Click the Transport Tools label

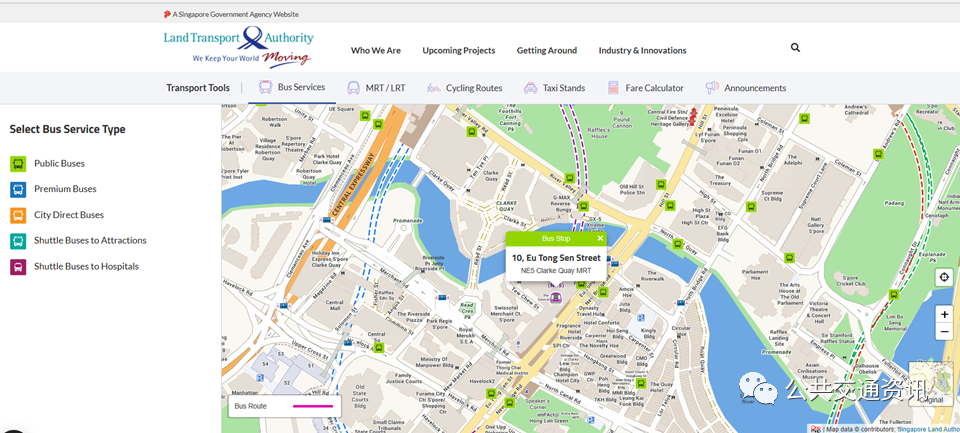[198, 88]
